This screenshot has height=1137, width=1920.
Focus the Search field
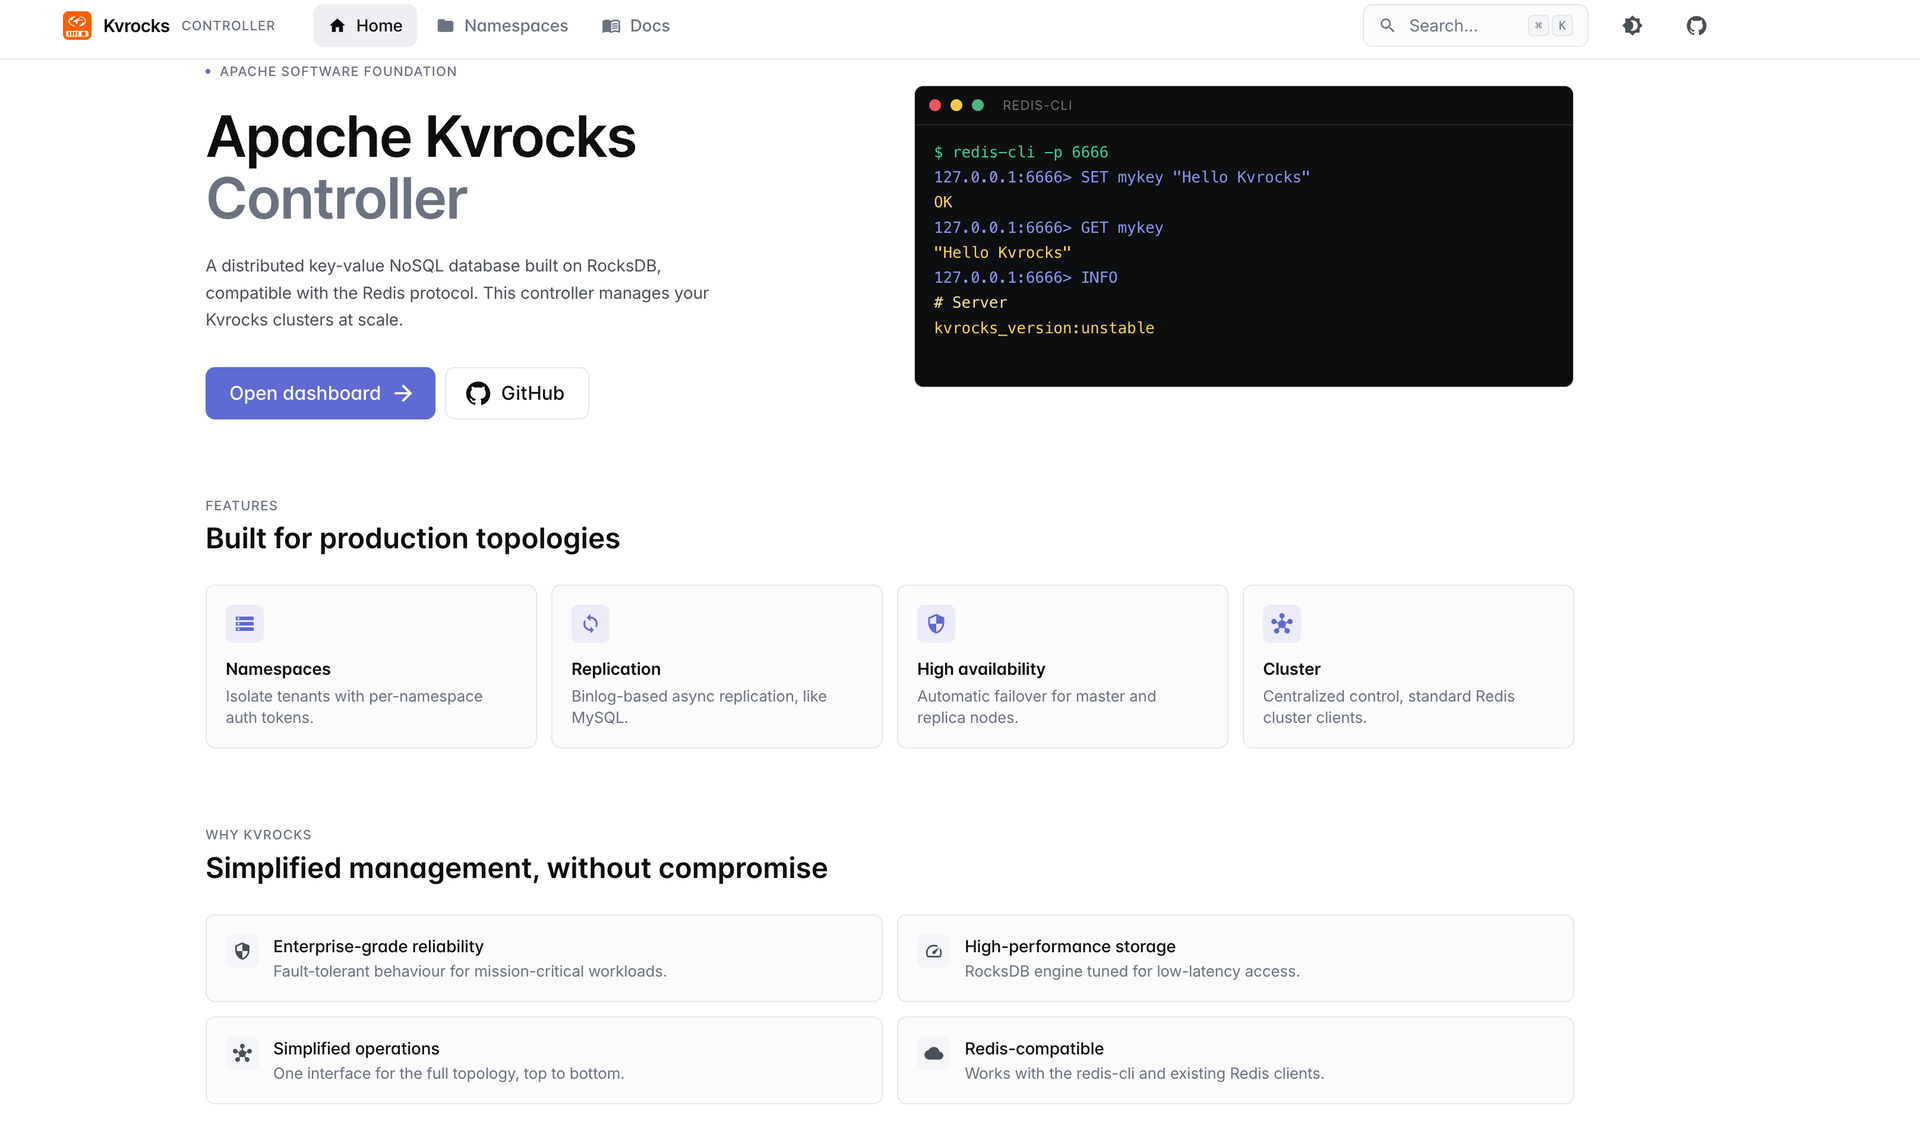tap(1475, 26)
